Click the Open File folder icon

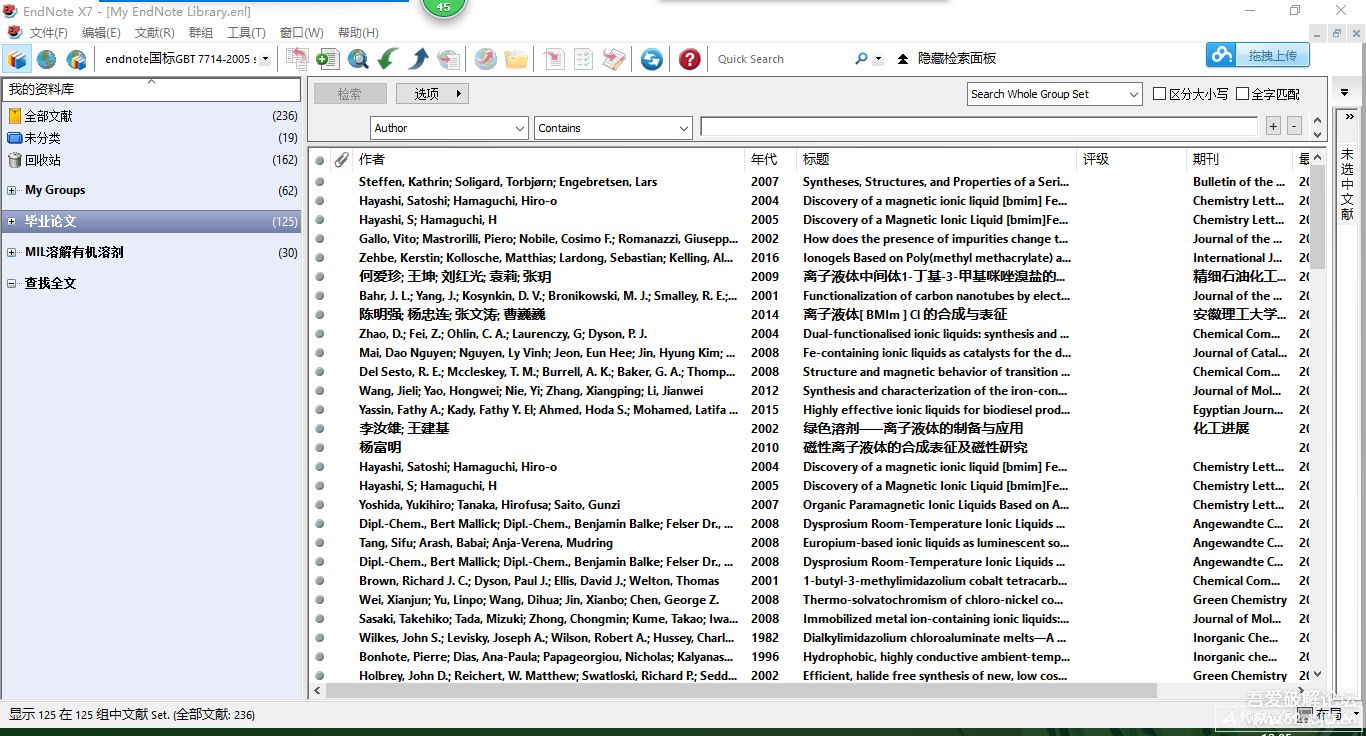click(516, 60)
